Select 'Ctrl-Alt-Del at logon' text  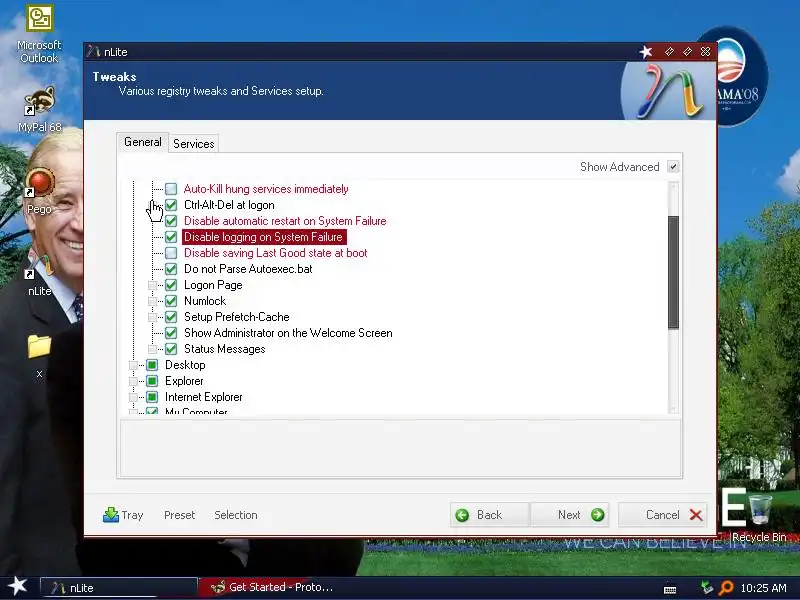pos(229,205)
